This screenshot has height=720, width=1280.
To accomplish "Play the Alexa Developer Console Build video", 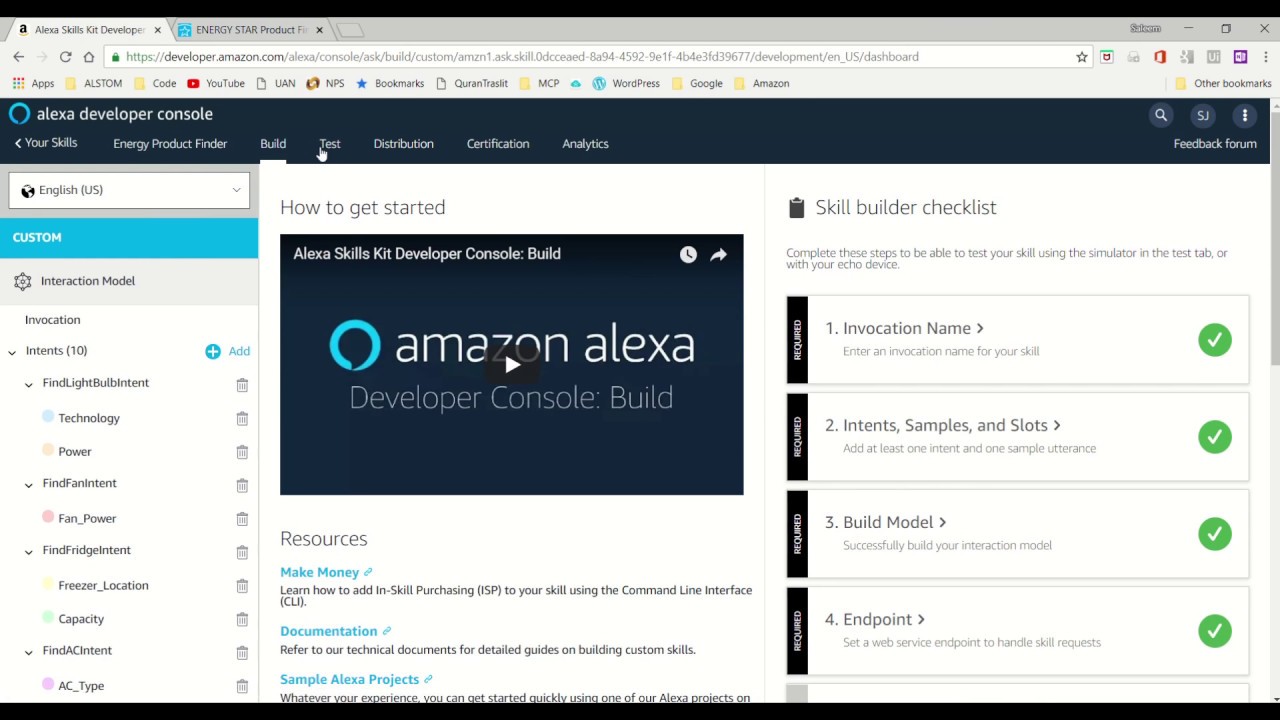I will [512, 365].
